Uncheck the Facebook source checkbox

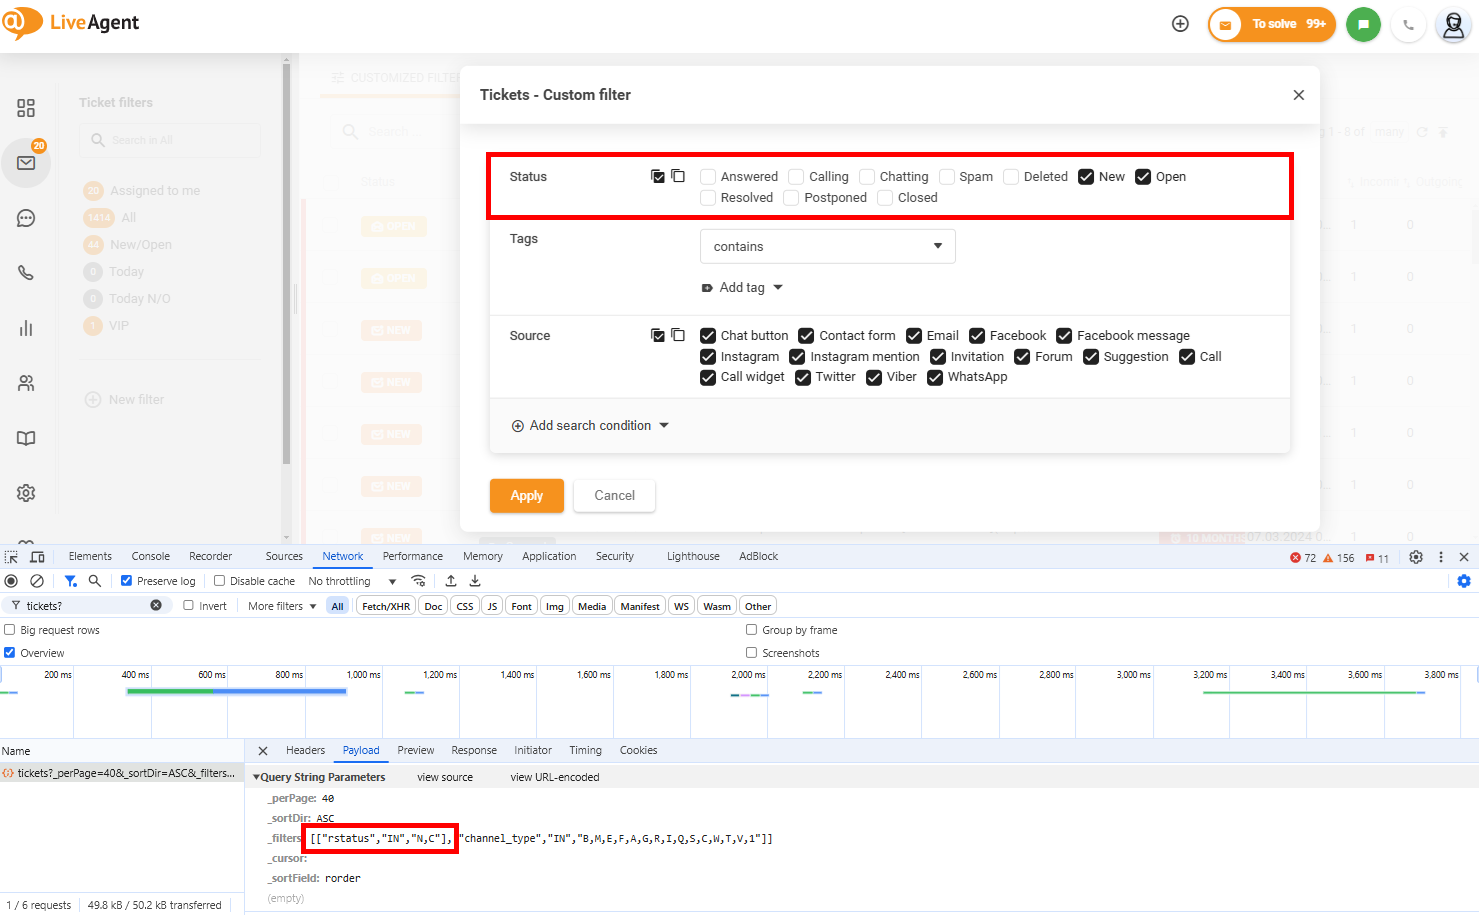(x=977, y=336)
